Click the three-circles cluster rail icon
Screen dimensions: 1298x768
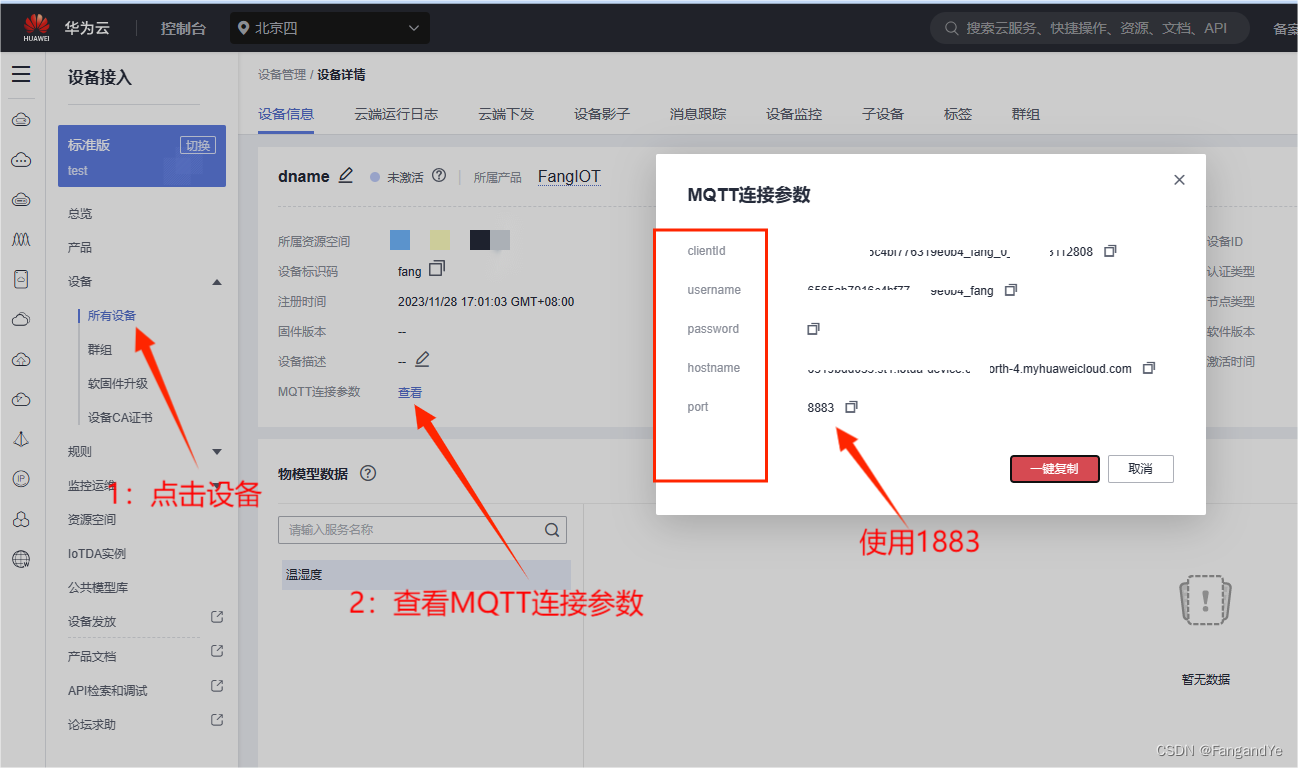[21, 519]
